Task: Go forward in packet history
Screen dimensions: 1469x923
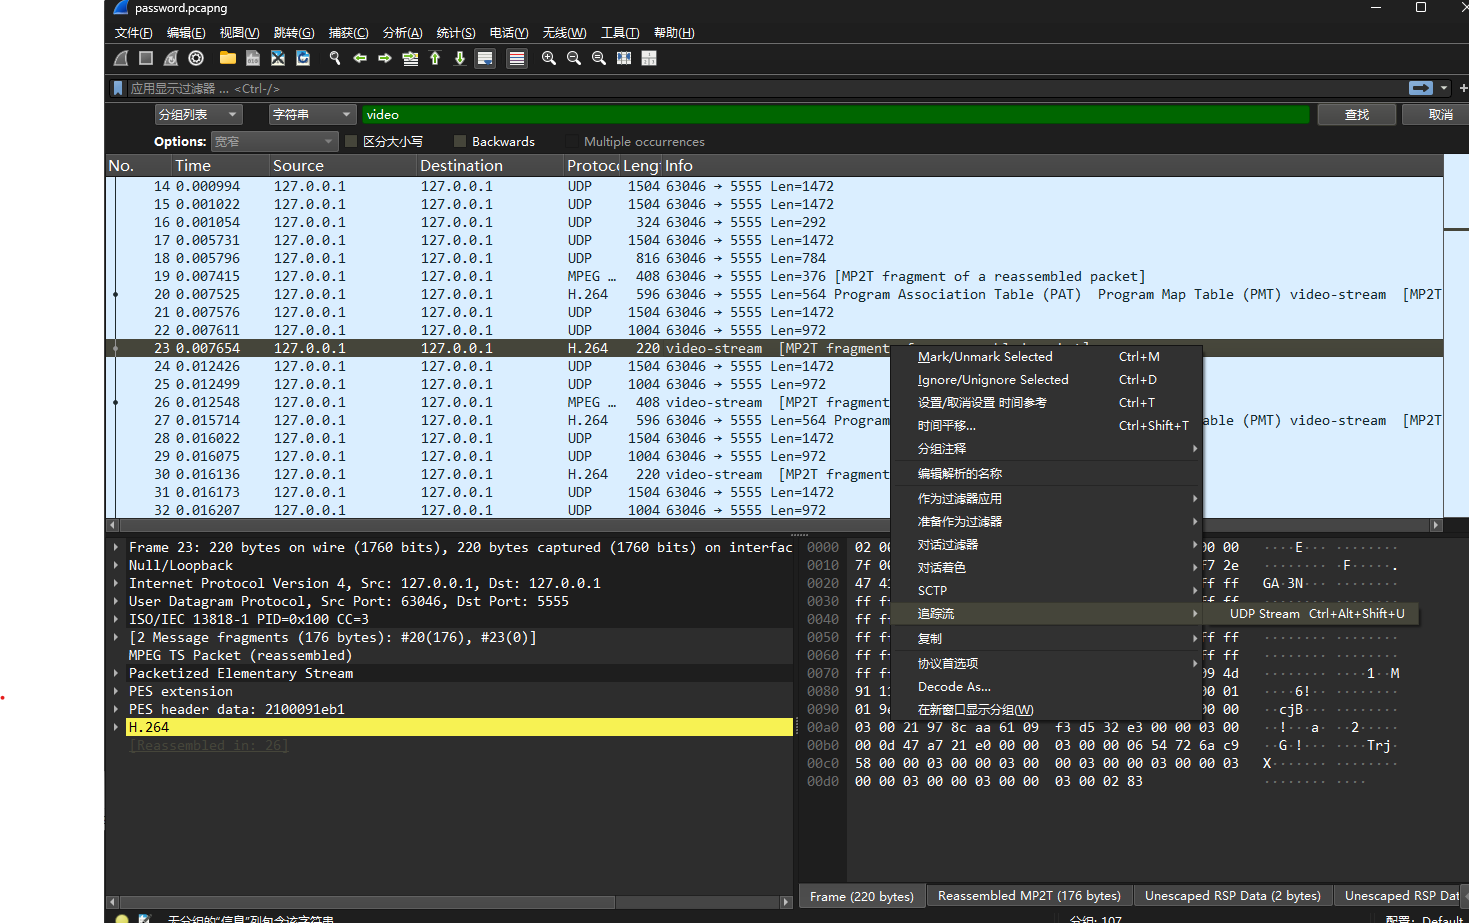Action: click(x=385, y=58)
